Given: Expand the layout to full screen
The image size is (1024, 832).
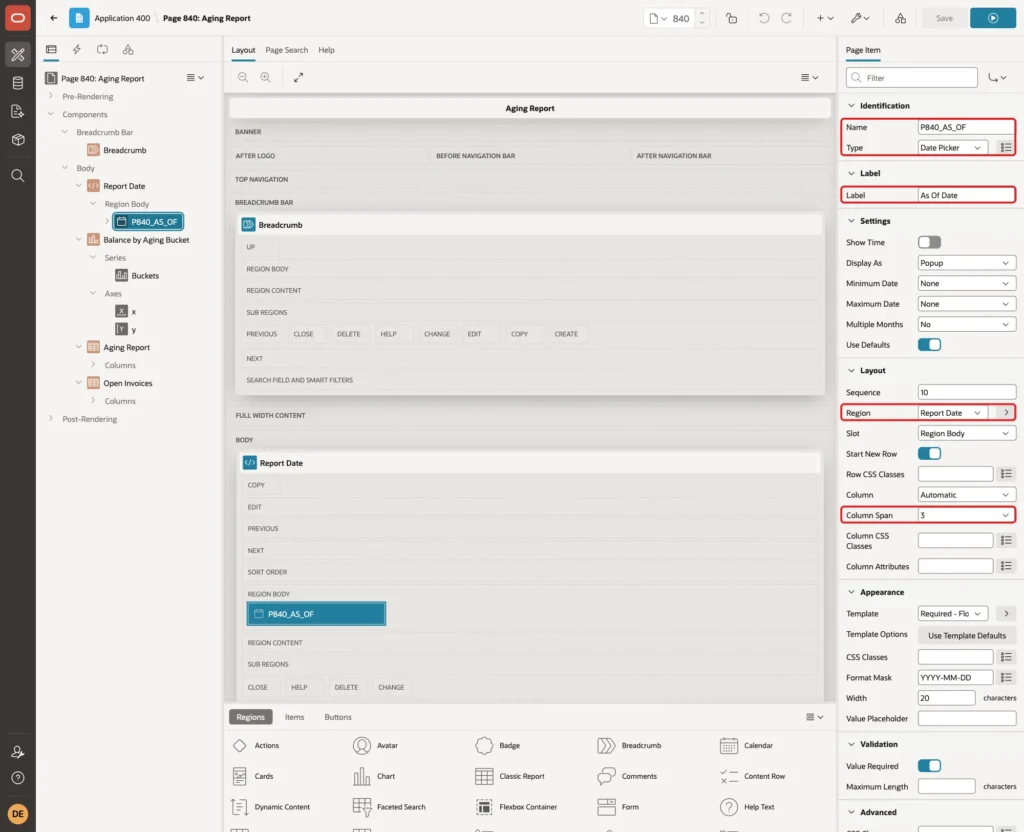Looking at the screenshot, I should (x=298, y=78).
